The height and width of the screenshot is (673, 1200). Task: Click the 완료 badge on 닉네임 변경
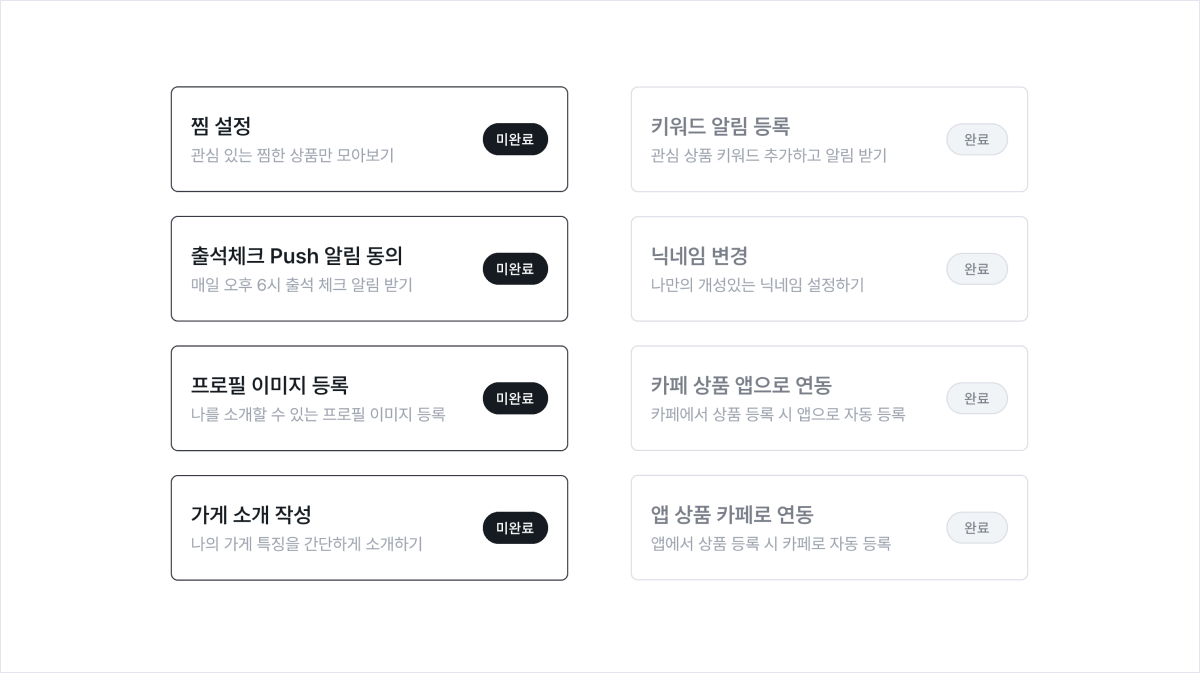tap(977, 268)
